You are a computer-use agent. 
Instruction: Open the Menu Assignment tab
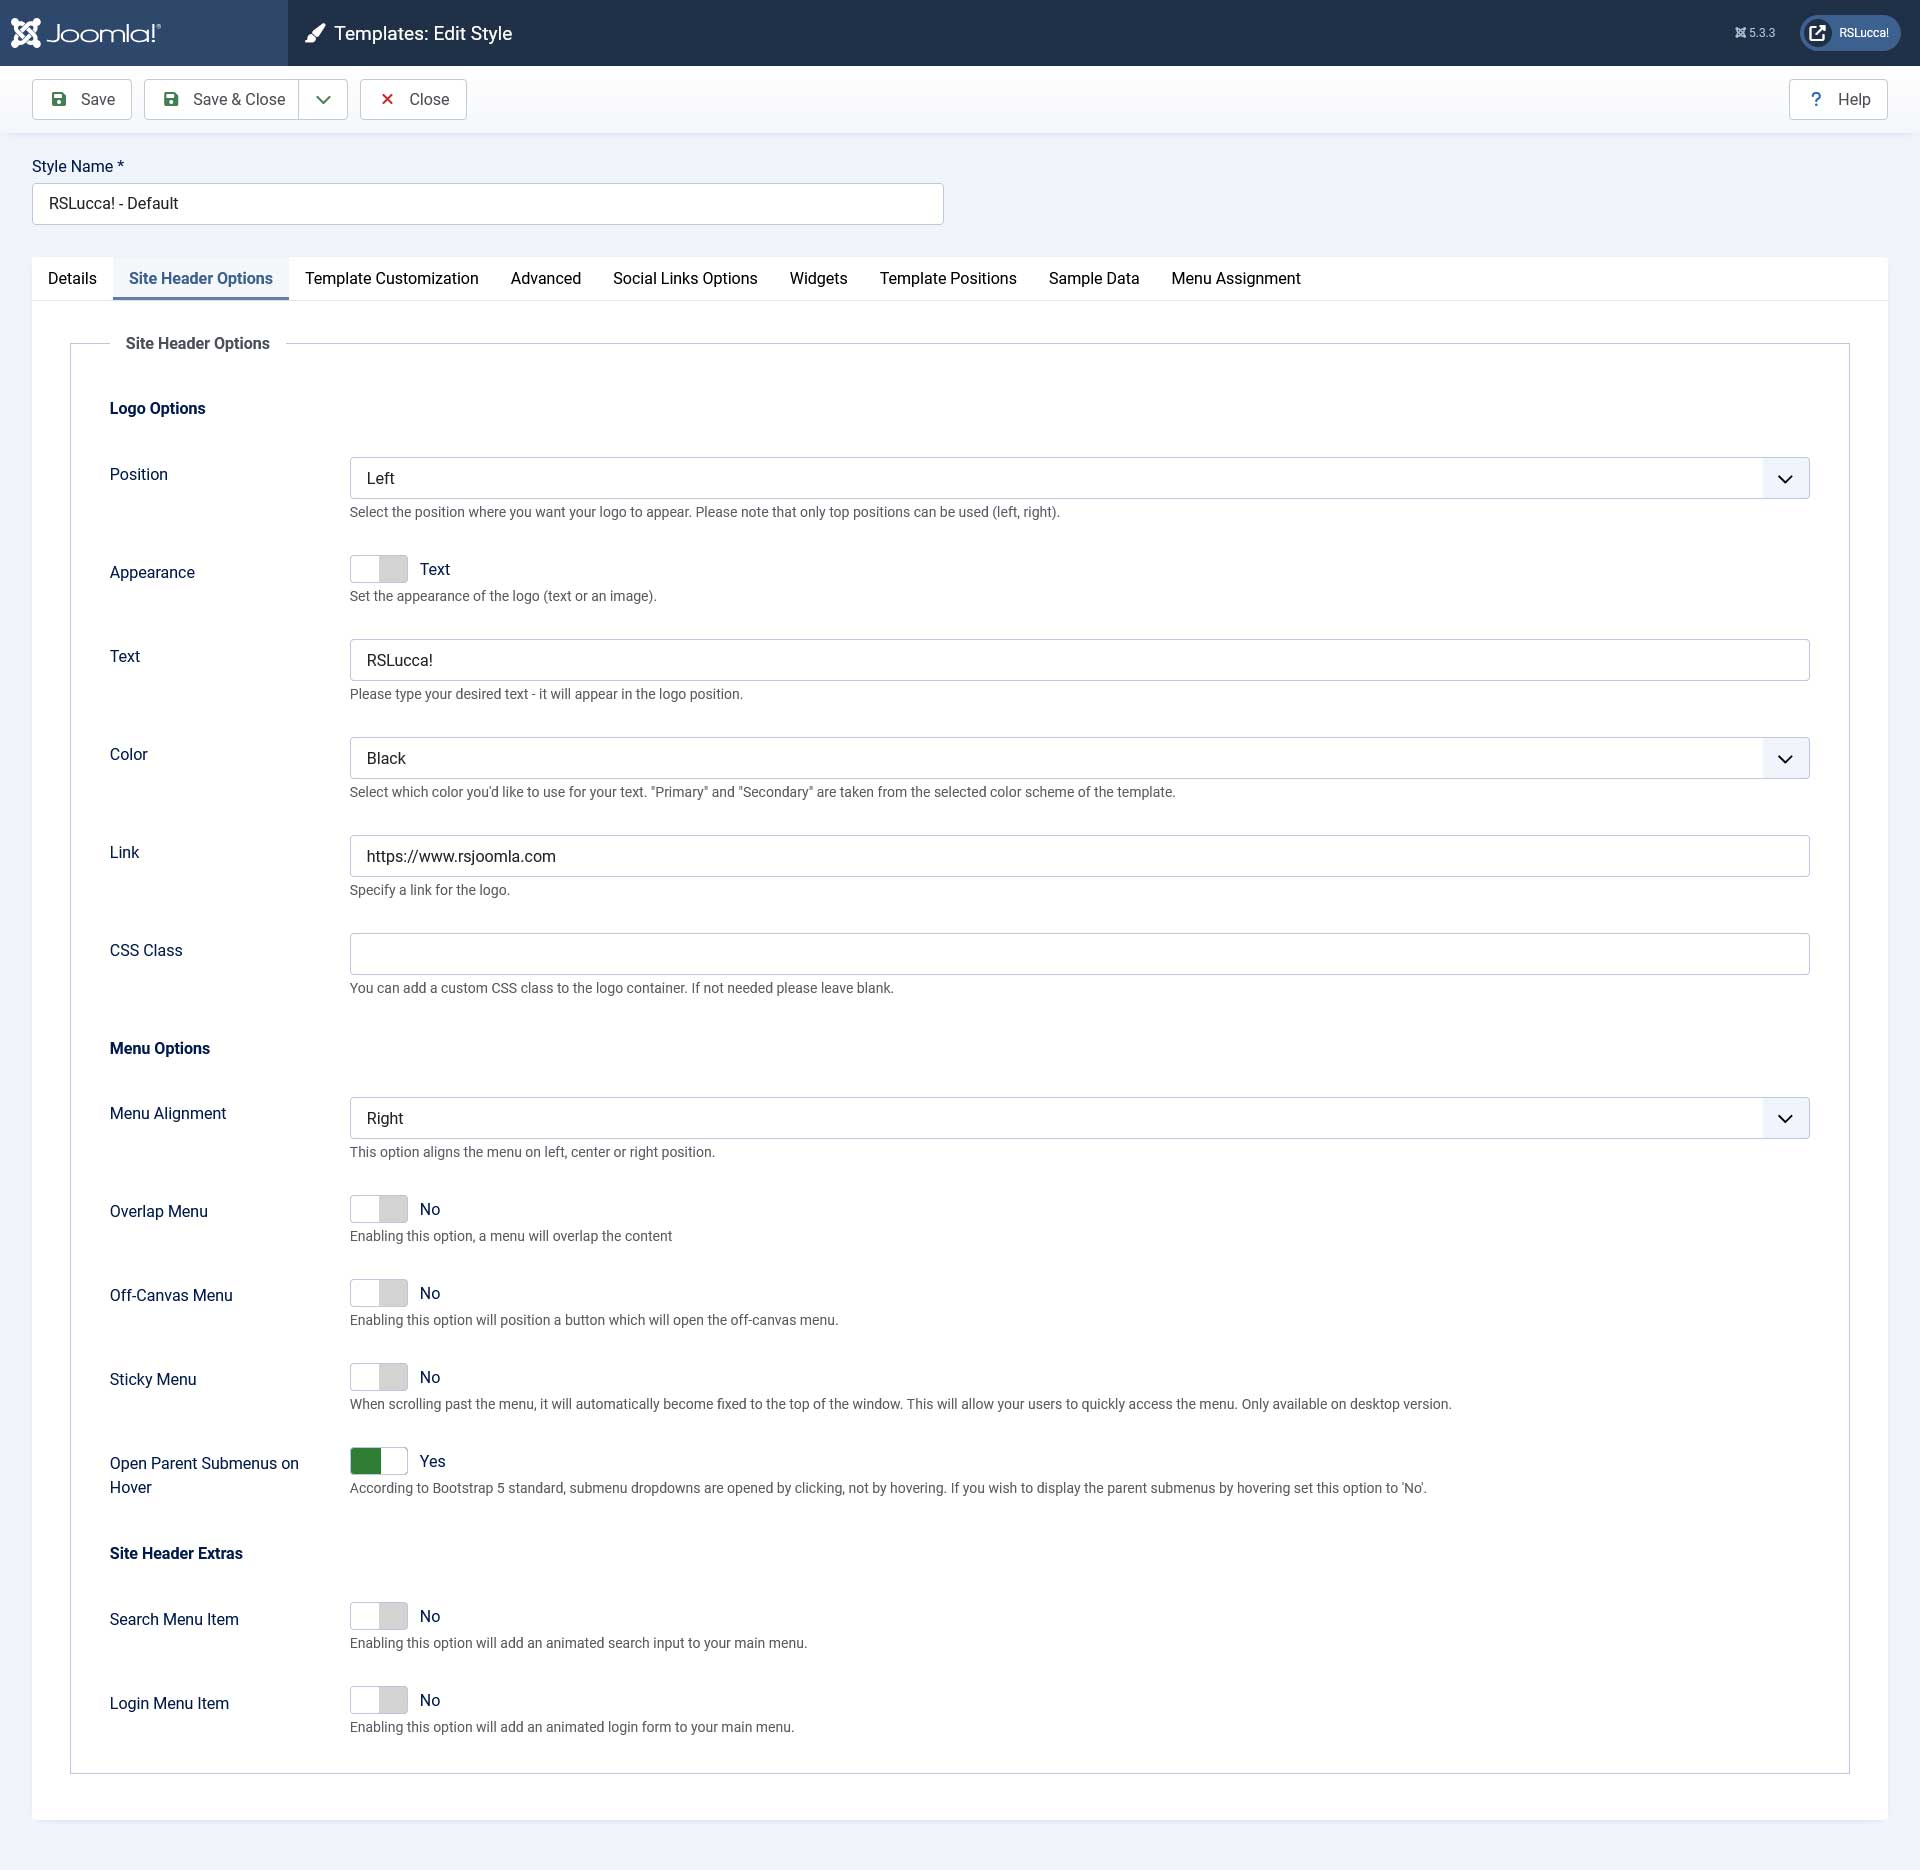(1235, 278)
